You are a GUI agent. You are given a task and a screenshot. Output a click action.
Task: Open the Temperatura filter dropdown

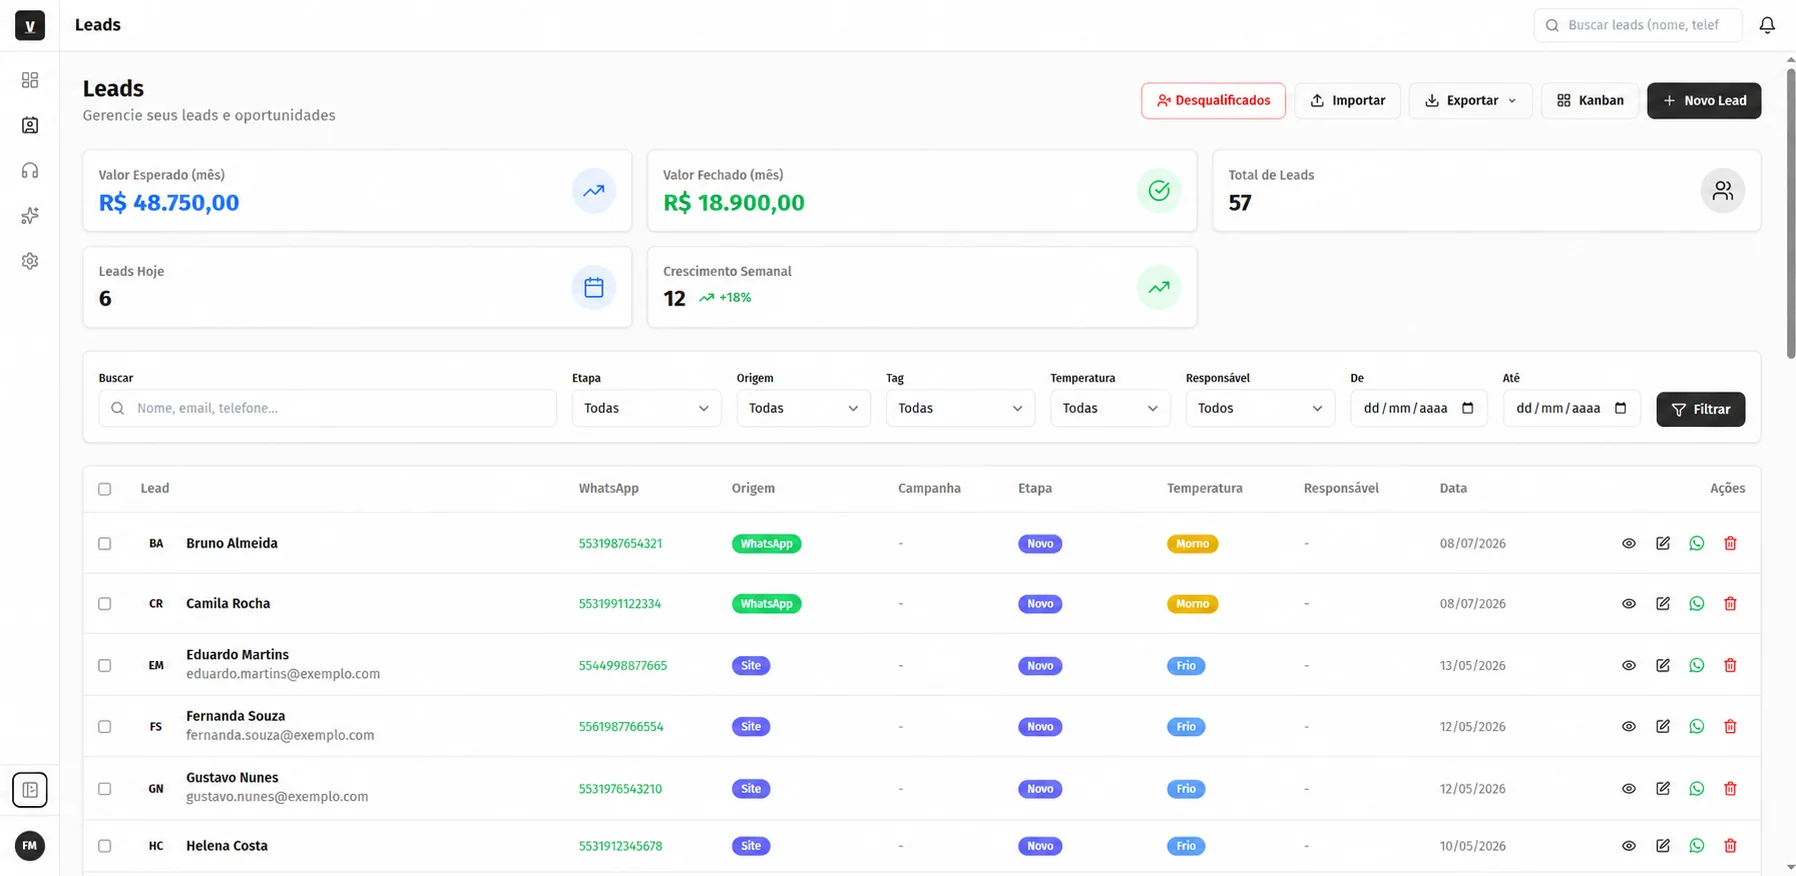tap(1110, 408)
